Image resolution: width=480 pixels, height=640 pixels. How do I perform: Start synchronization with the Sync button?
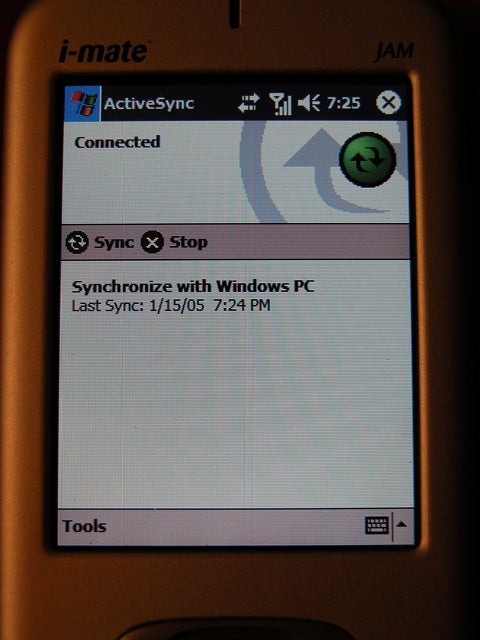click(x=100, y=242)
